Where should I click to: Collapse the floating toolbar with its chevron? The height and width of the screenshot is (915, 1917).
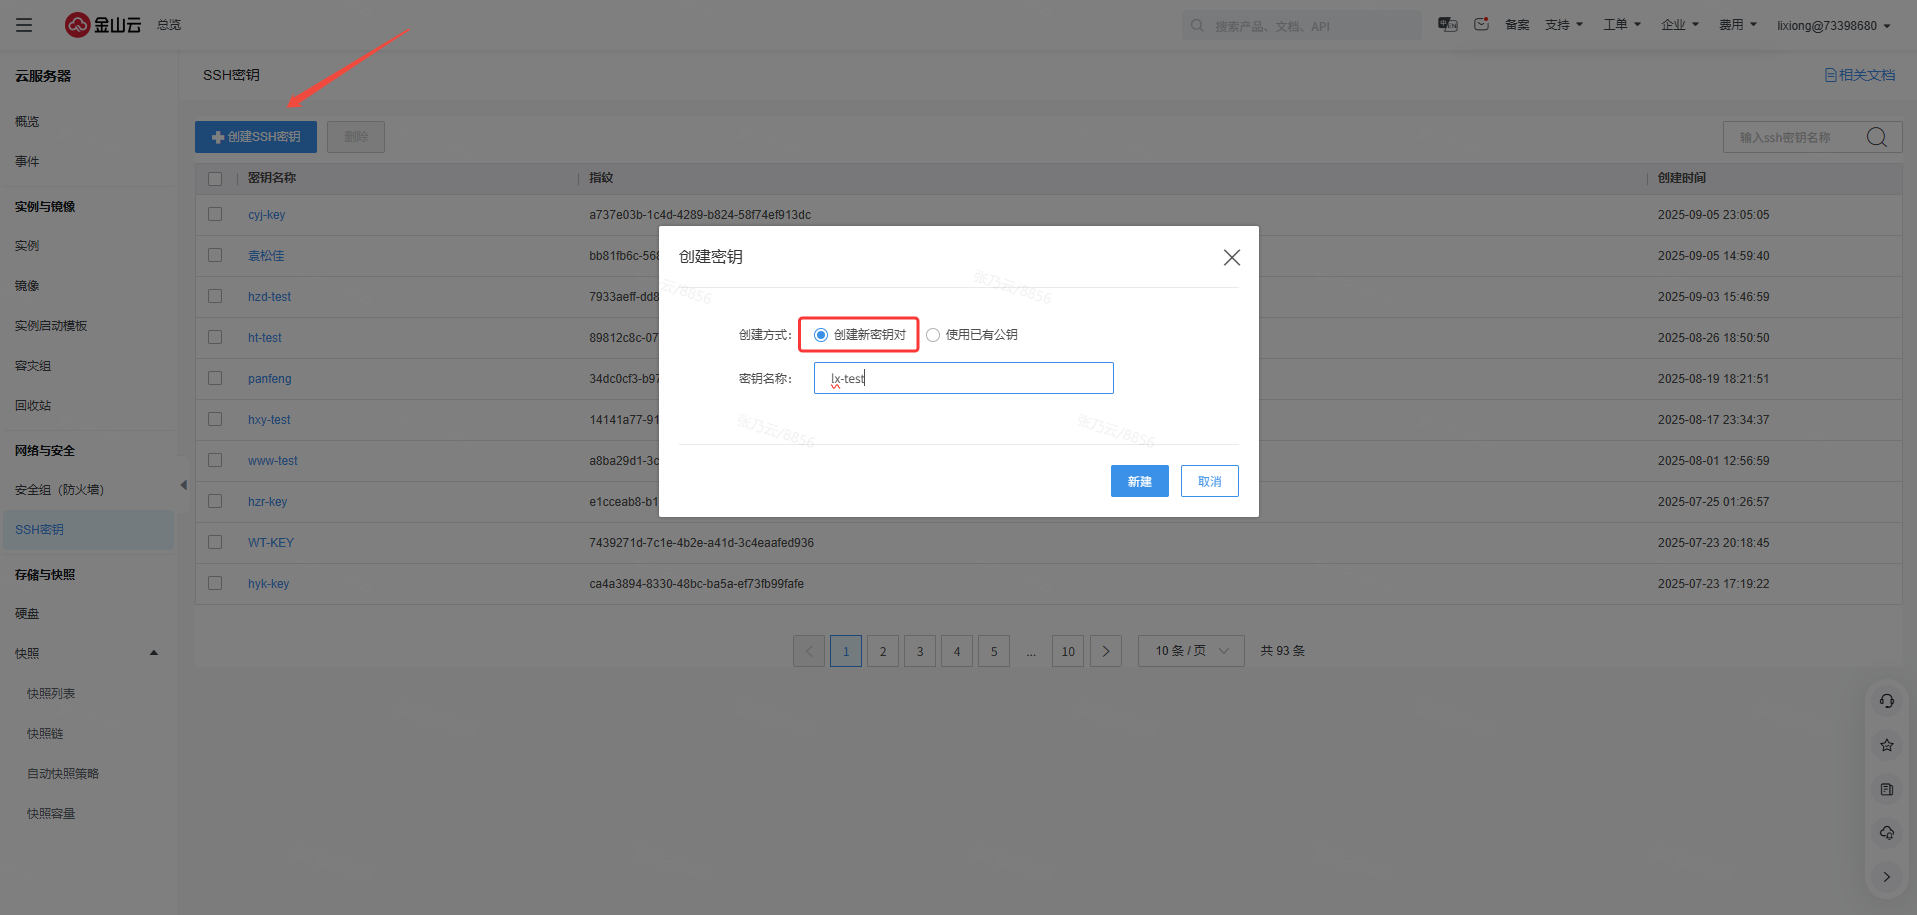(x=1887, y=877)
